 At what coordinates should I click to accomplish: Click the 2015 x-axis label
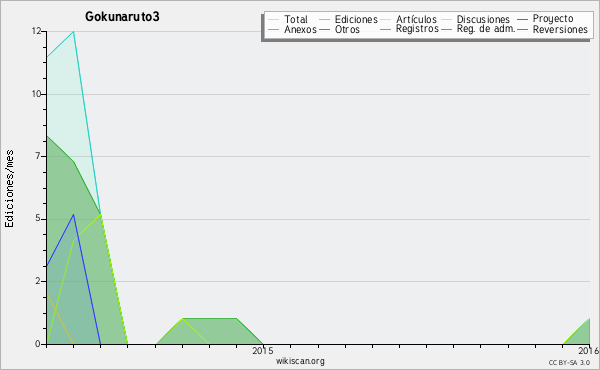click(263, 351)
